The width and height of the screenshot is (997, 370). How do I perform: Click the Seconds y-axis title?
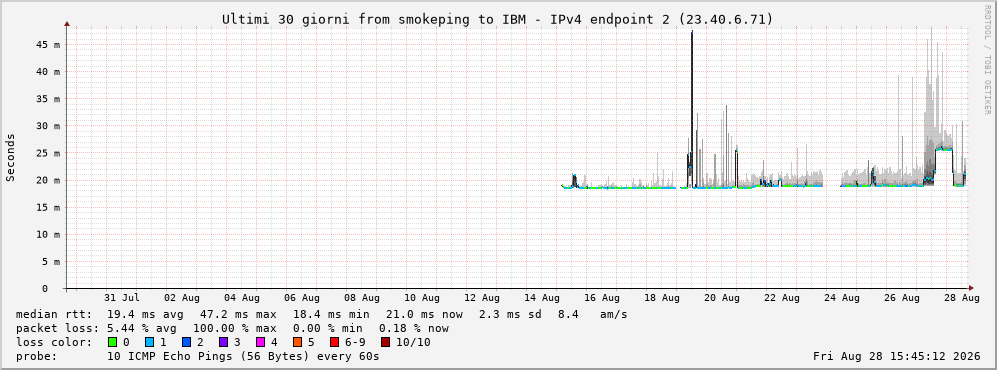click(11, 158)
